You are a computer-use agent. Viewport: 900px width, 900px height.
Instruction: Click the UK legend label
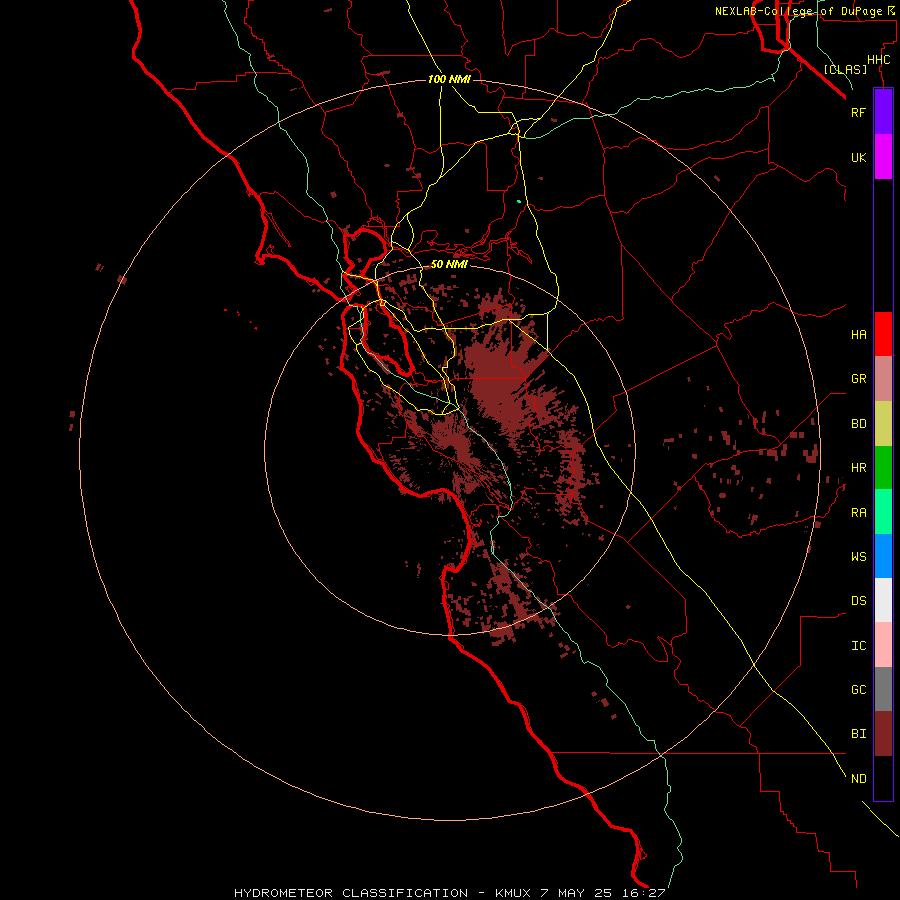pos(858,157)
